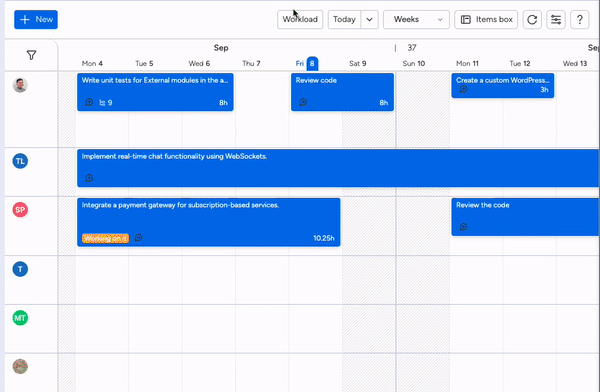Open the Create a custom WordPress task
The height and width of the screenshot is (392, 600).
tap(502, 85)
